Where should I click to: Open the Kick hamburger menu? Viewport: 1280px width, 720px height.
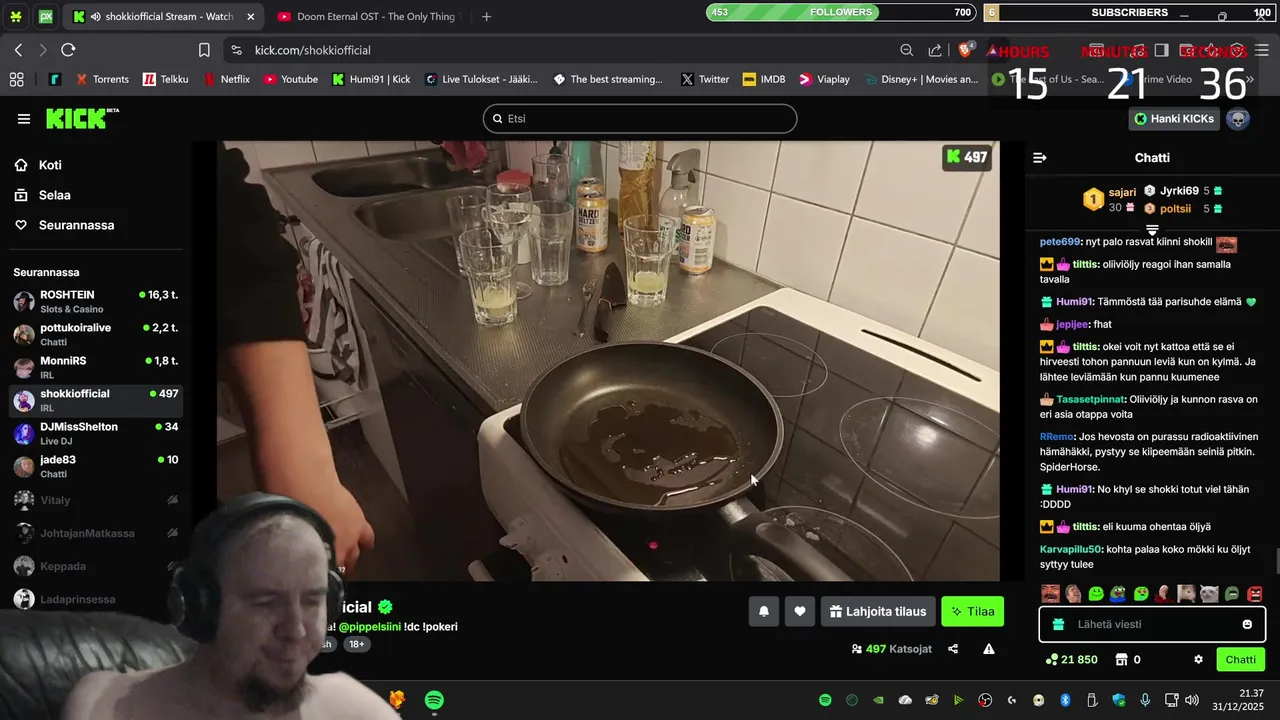24,119
